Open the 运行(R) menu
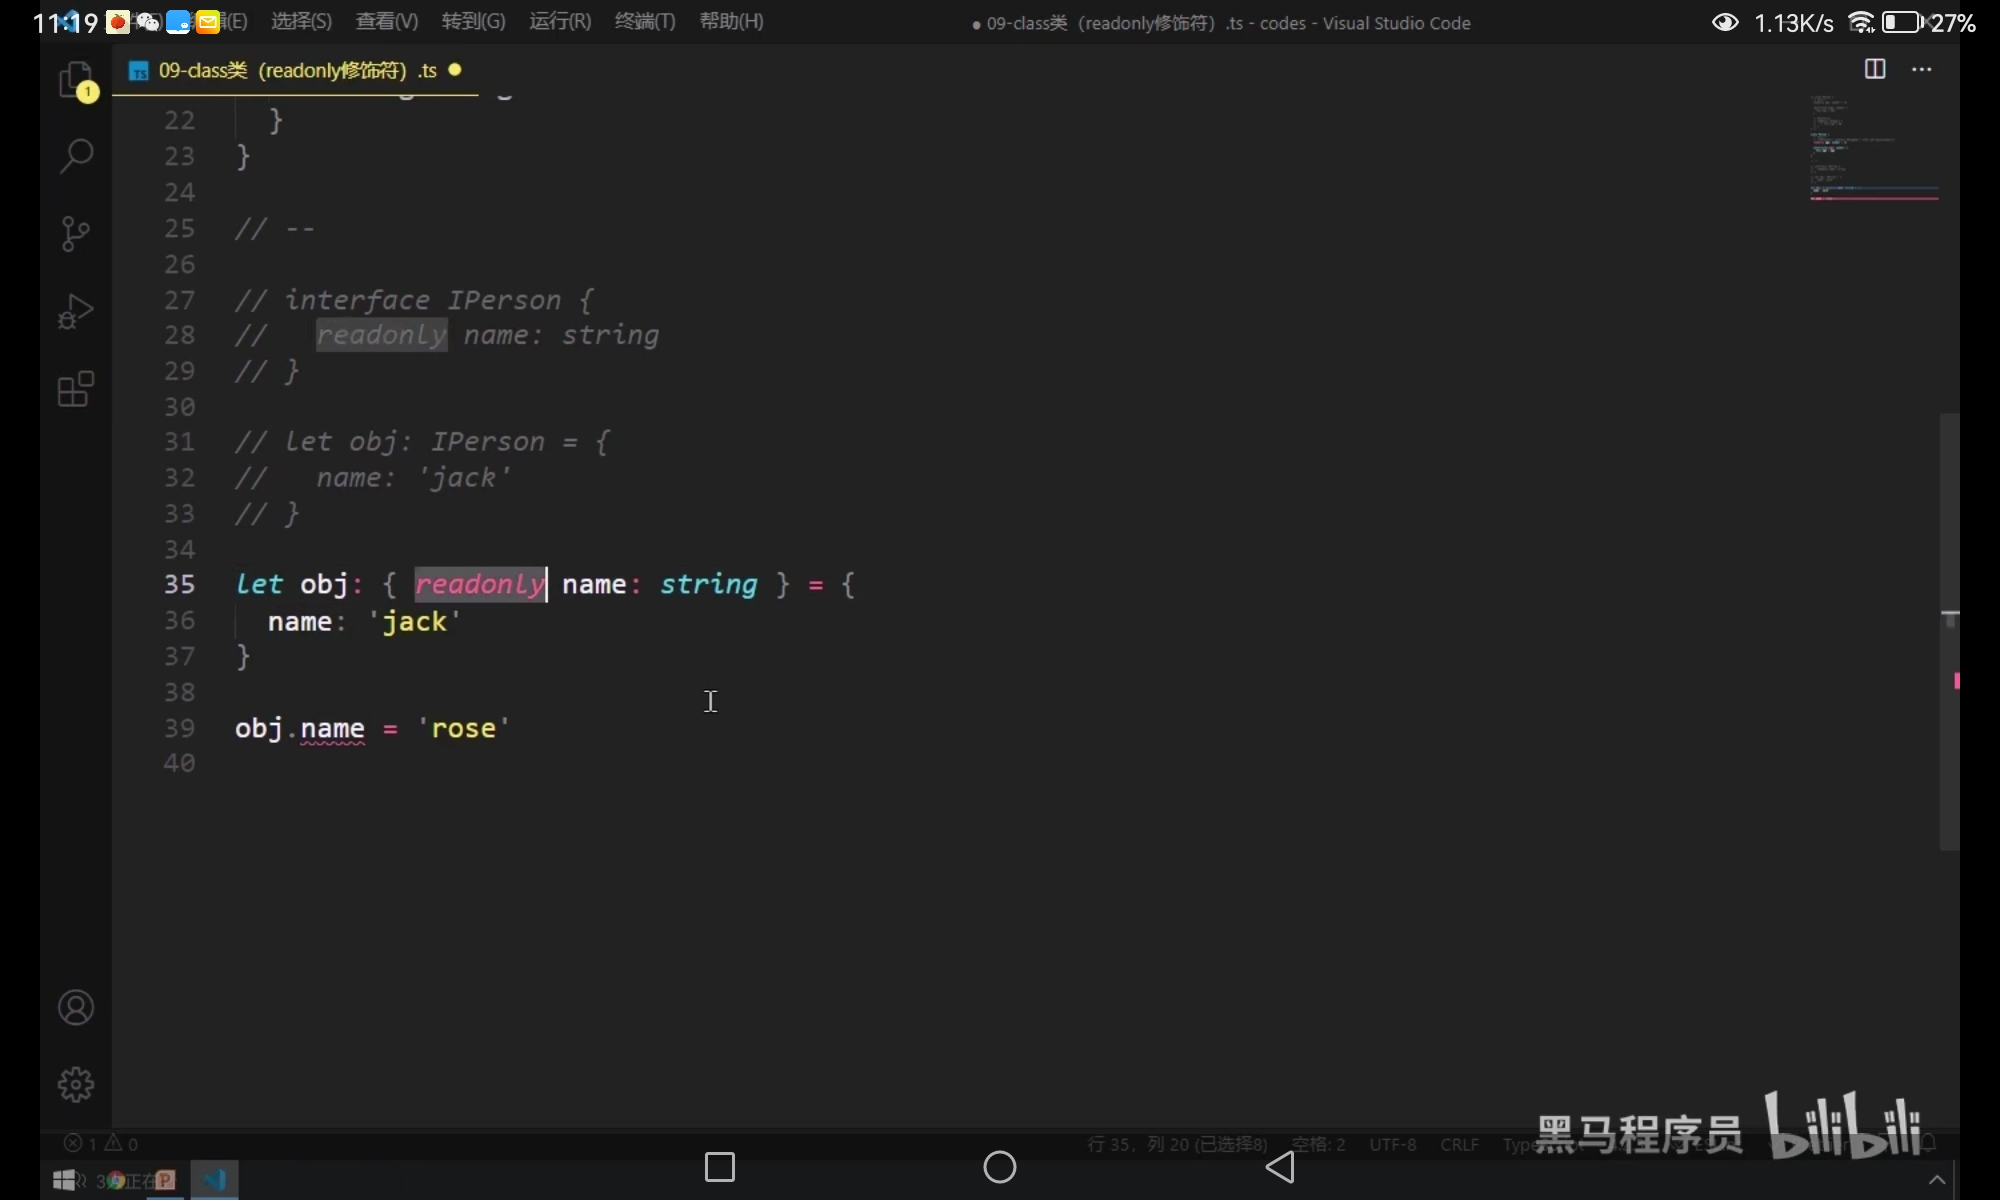This screenshot has width=2000, height=1200. pyautogui.click(x=559, y=21)
